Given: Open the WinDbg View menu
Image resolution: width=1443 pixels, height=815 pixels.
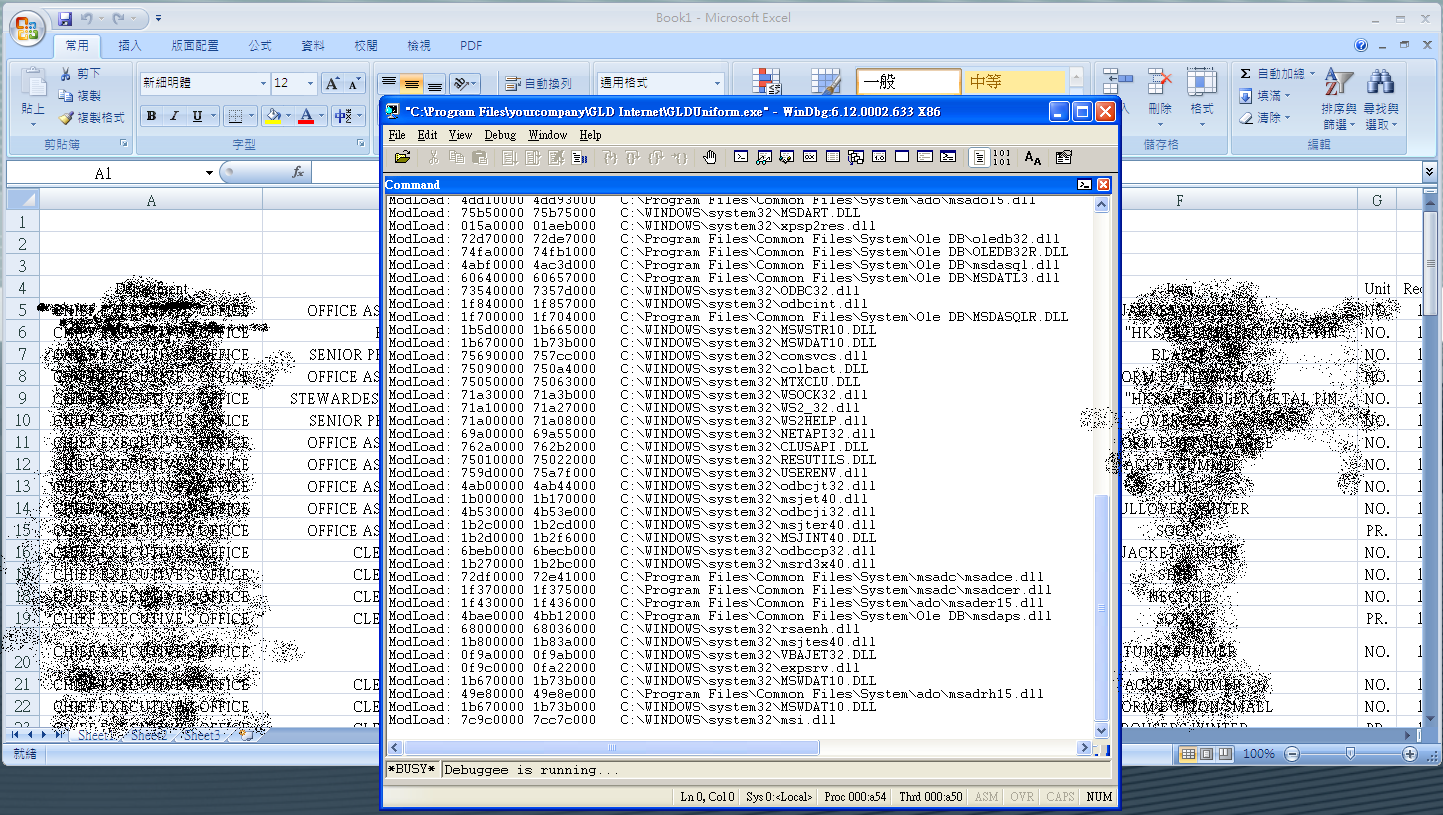Looking at the screenshot, I should click(x=460, y=135).
